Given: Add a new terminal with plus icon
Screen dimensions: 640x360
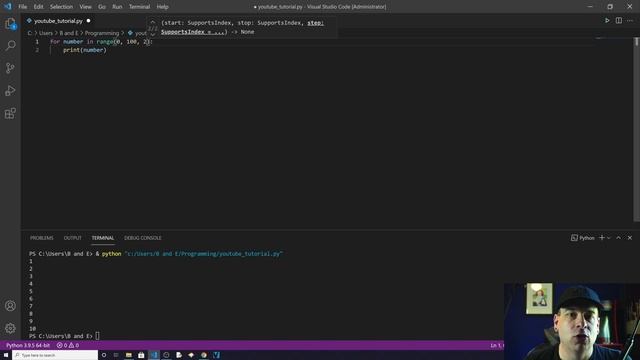Looking at the screenshot, I should [601, 238].
